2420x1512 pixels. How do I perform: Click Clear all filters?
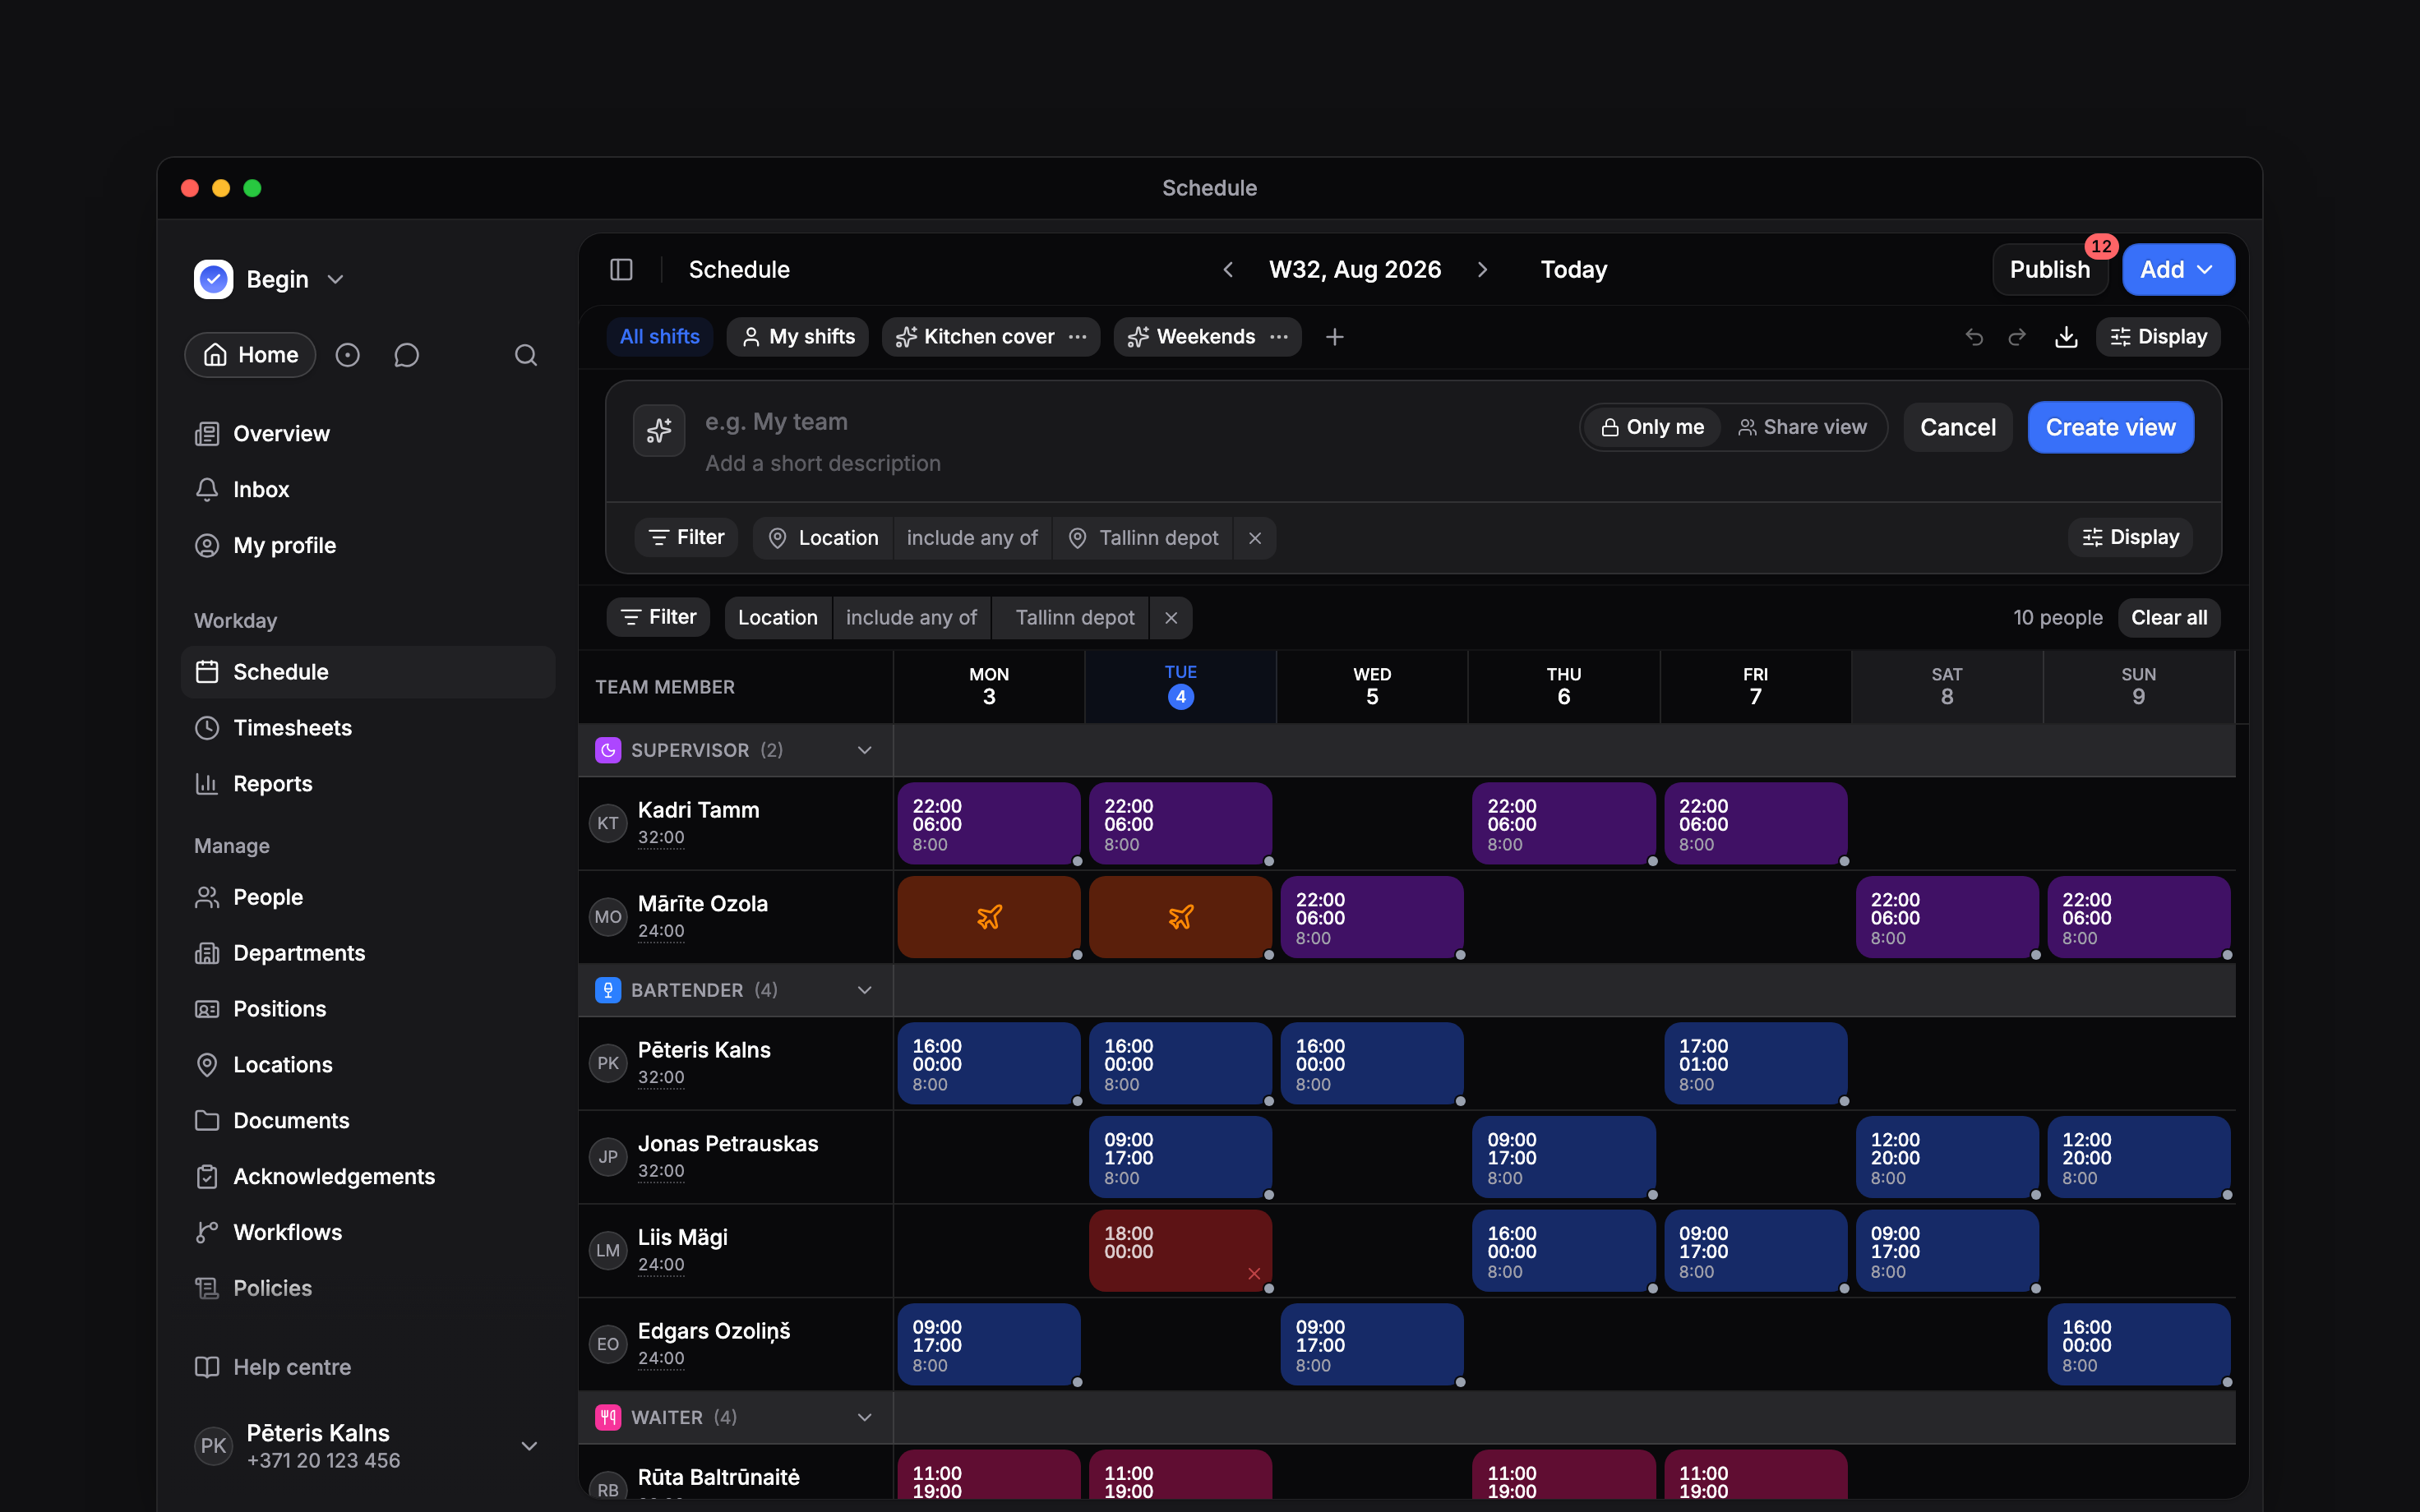pyautogui.click(x=2169, y=618)
